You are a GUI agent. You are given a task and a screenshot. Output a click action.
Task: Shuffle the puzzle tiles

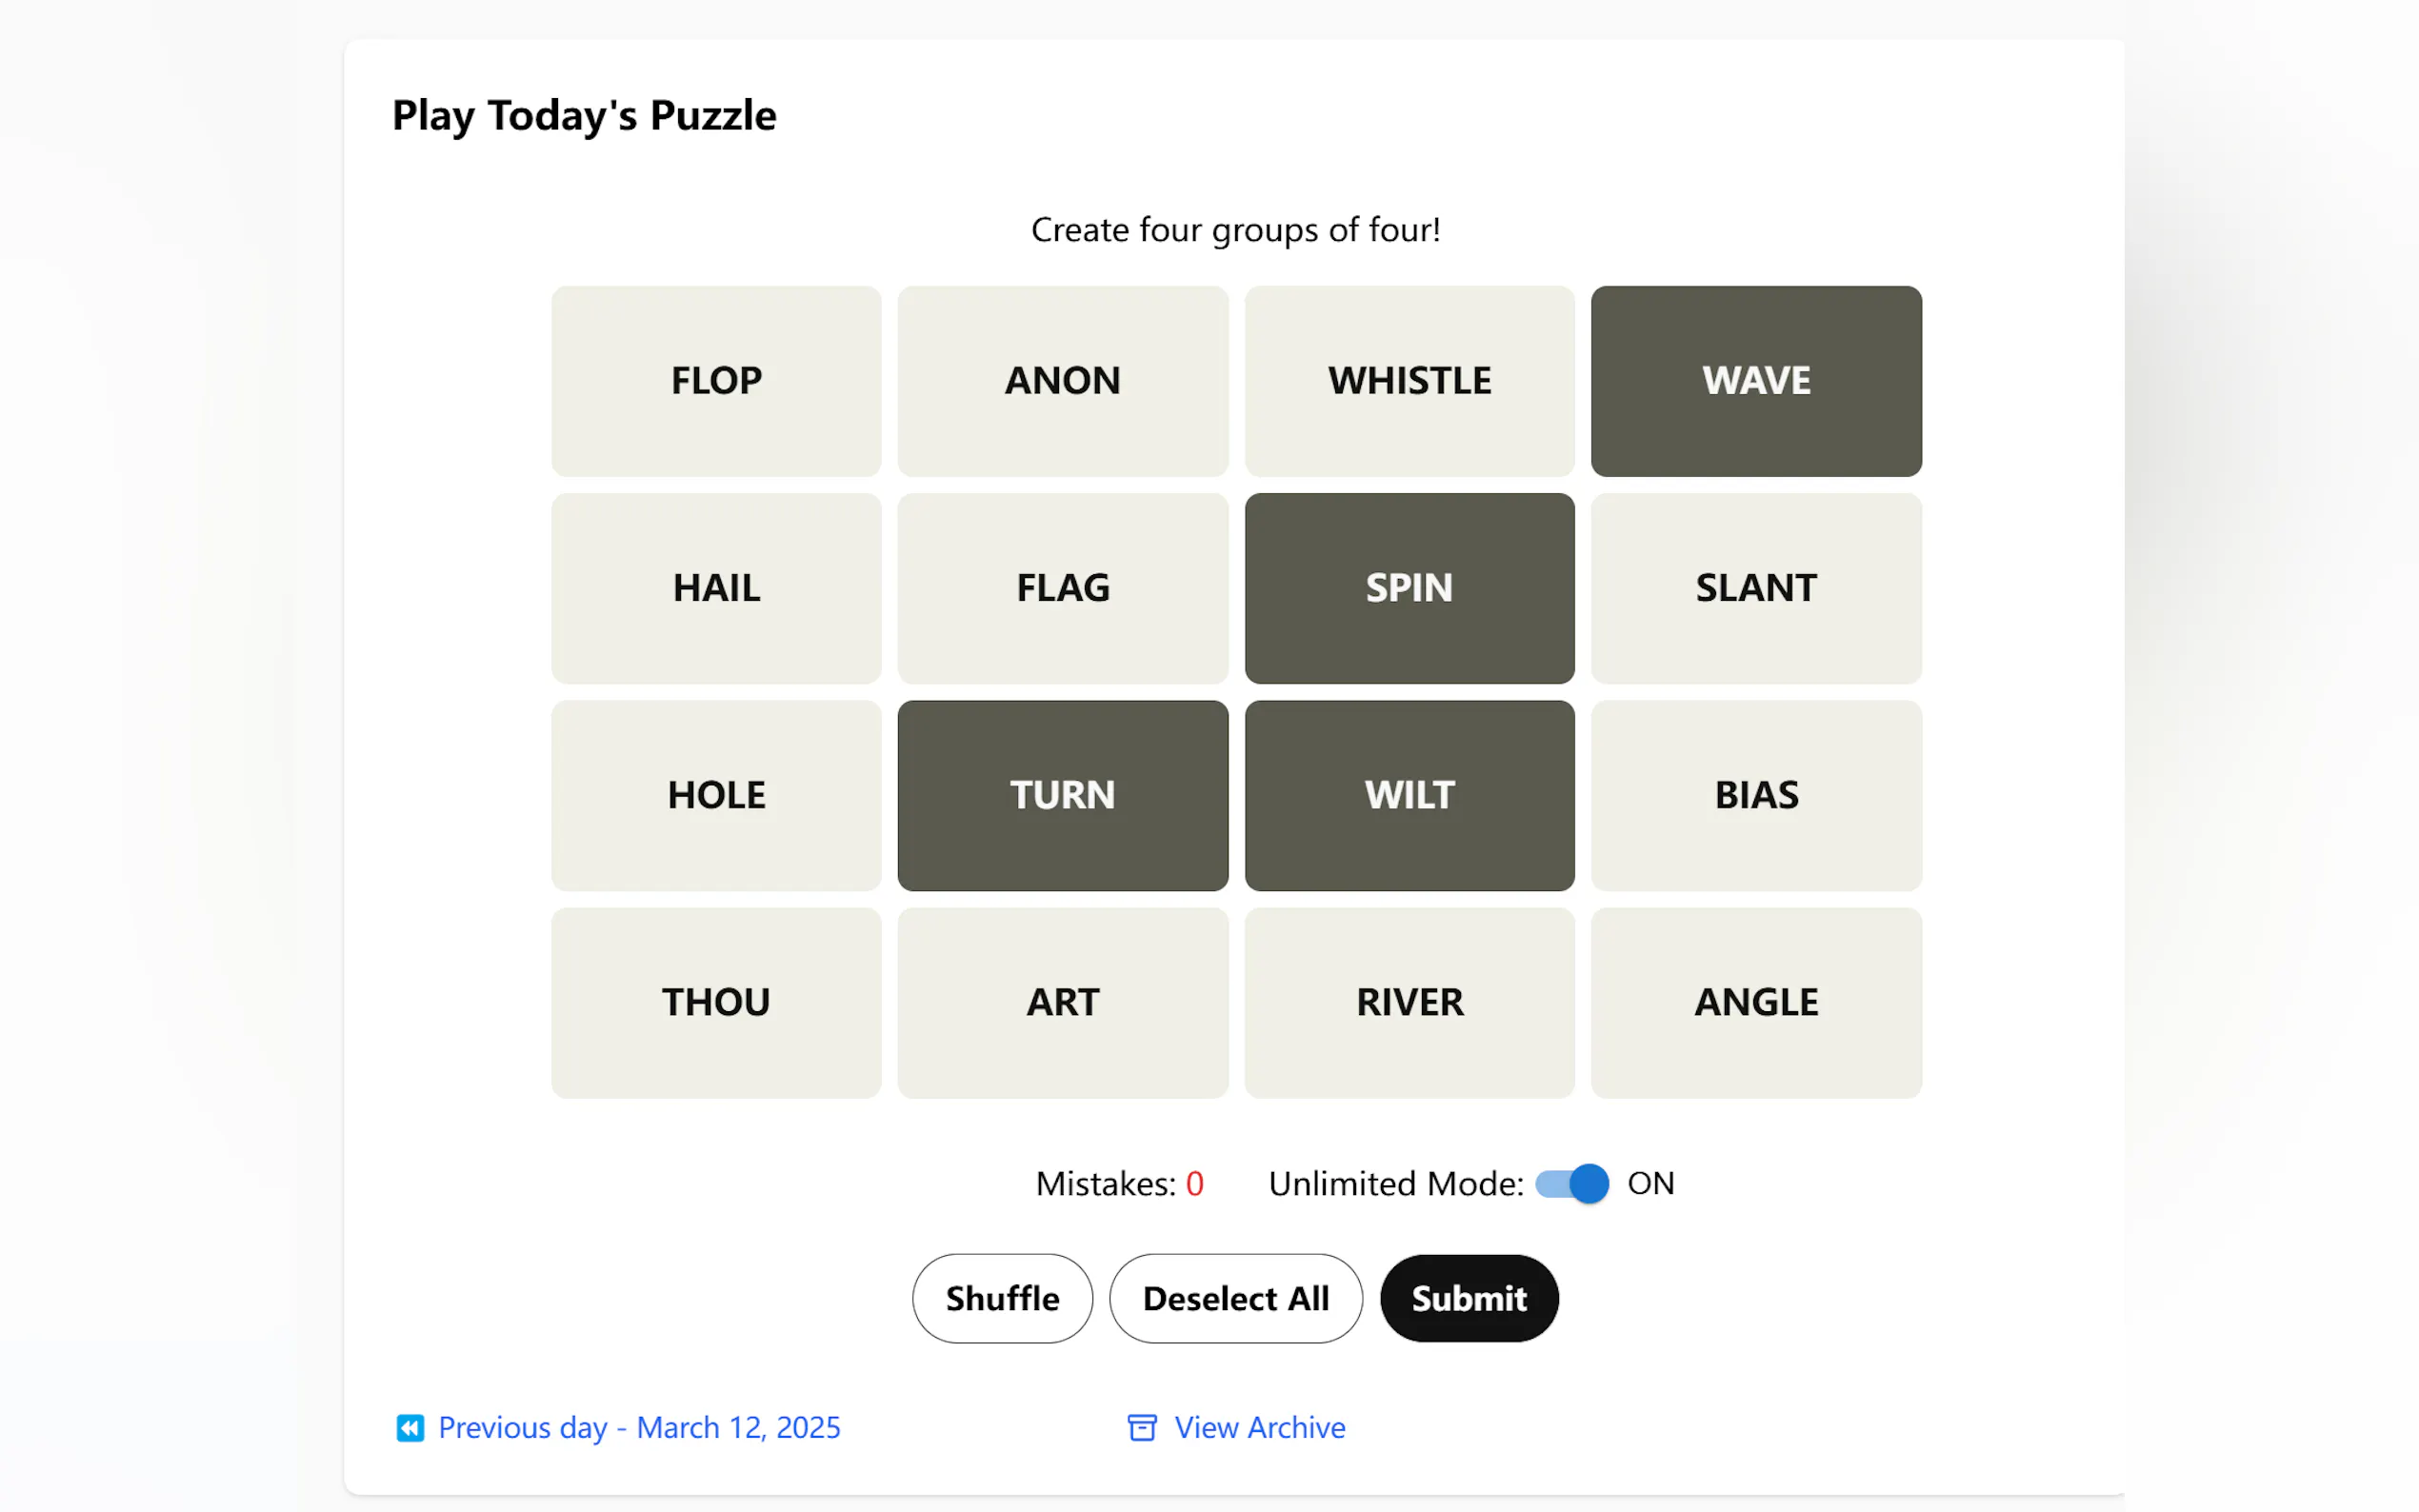pyautogui.click(x=1002, y=1298)
